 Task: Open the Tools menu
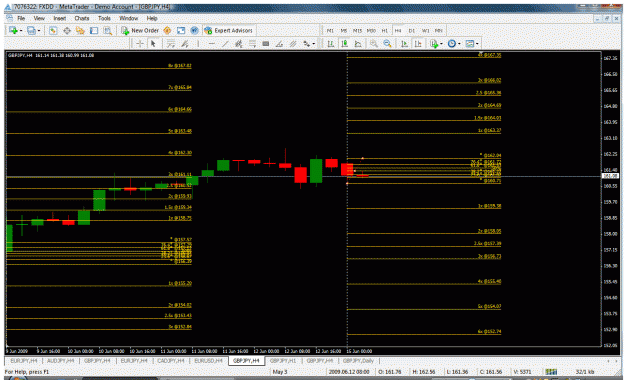pos(104,18)
